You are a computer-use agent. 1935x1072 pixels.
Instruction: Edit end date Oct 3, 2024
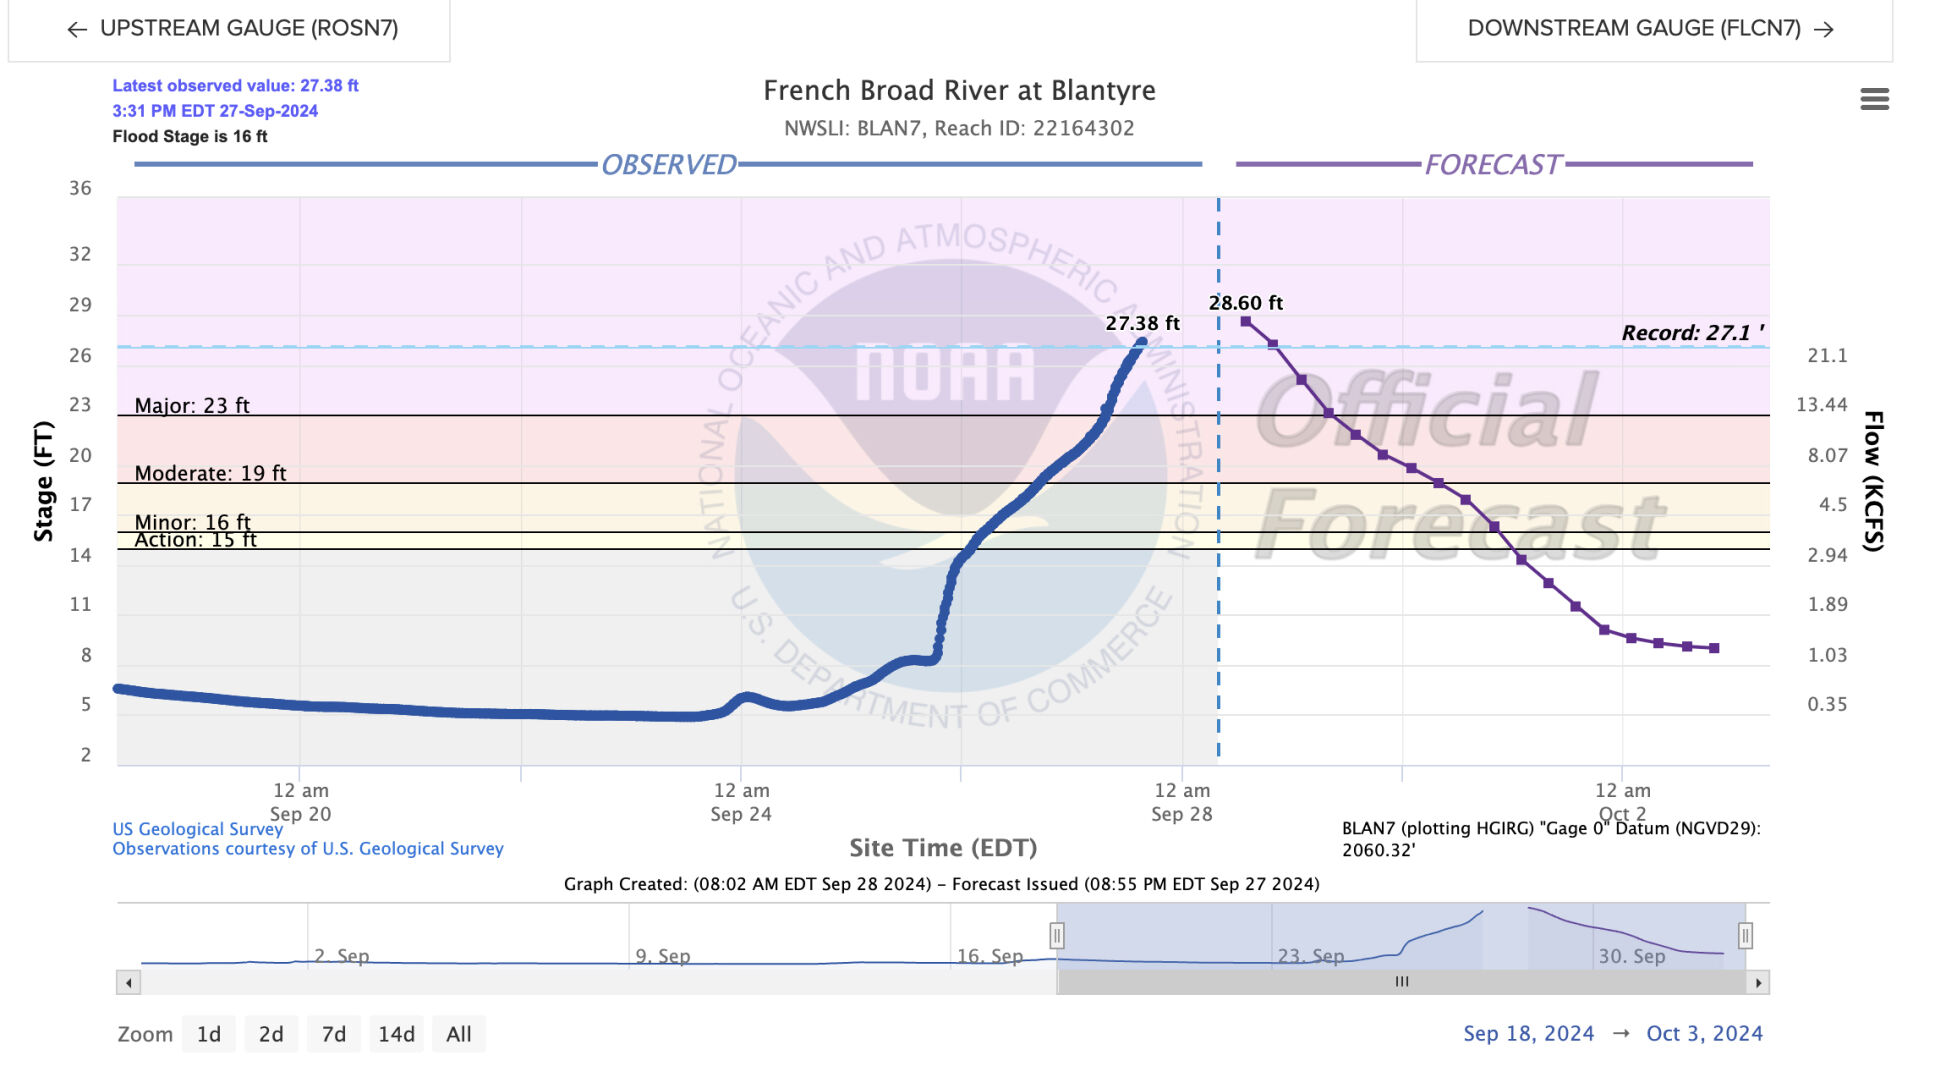tap(1704, 1034)
